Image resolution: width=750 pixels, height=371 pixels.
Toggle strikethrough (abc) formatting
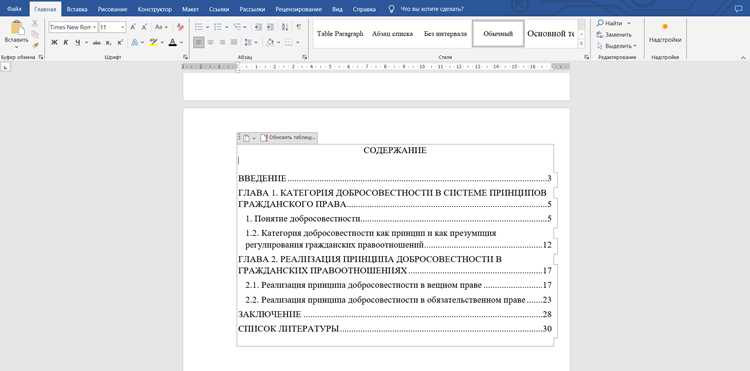97,43
